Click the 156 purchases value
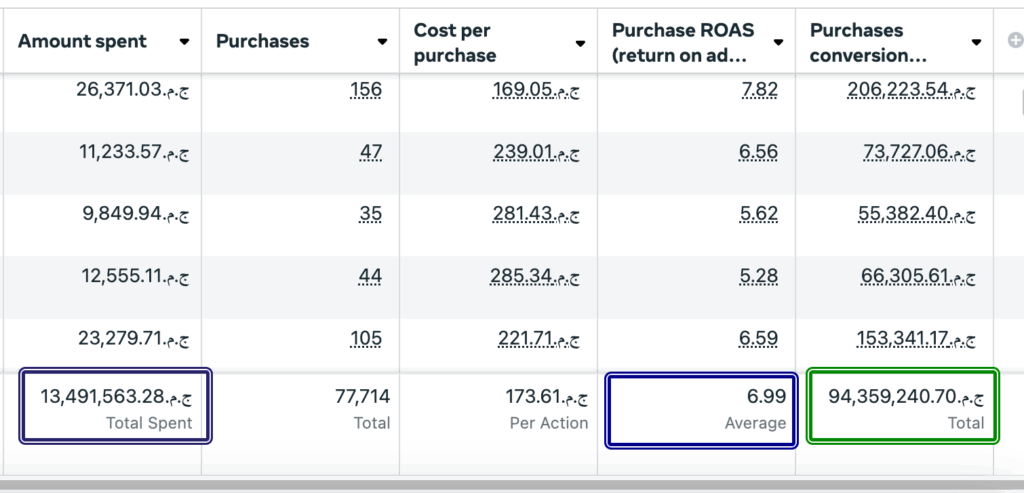This screenshot has width=1024, height=493. pyautogui.click(x=366, y=91)
